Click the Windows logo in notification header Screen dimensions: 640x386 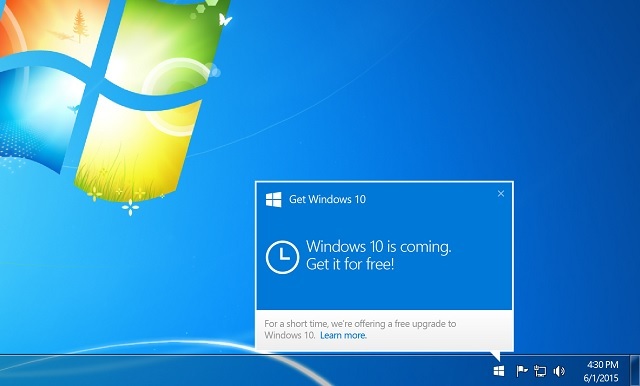click(x=273, y=200)
